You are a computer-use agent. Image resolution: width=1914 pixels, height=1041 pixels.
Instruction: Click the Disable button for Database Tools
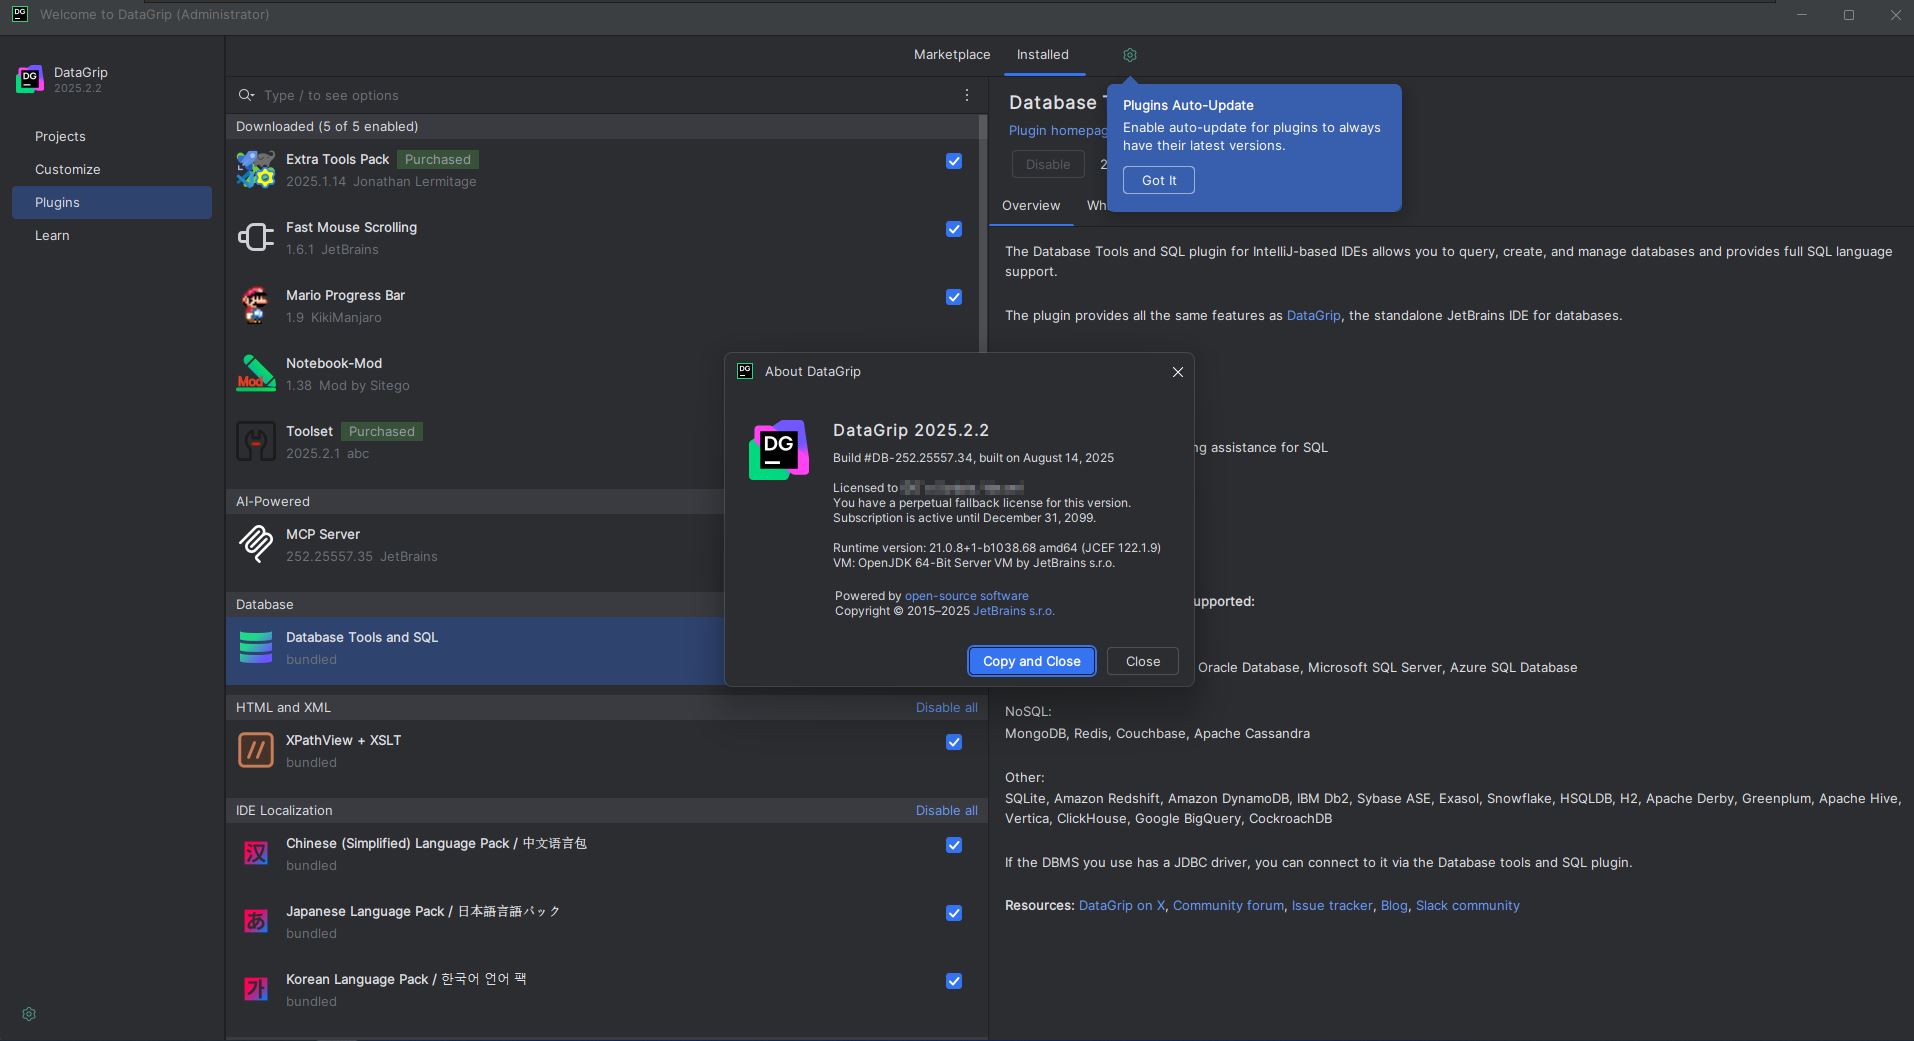click(x=1048, y=164)
